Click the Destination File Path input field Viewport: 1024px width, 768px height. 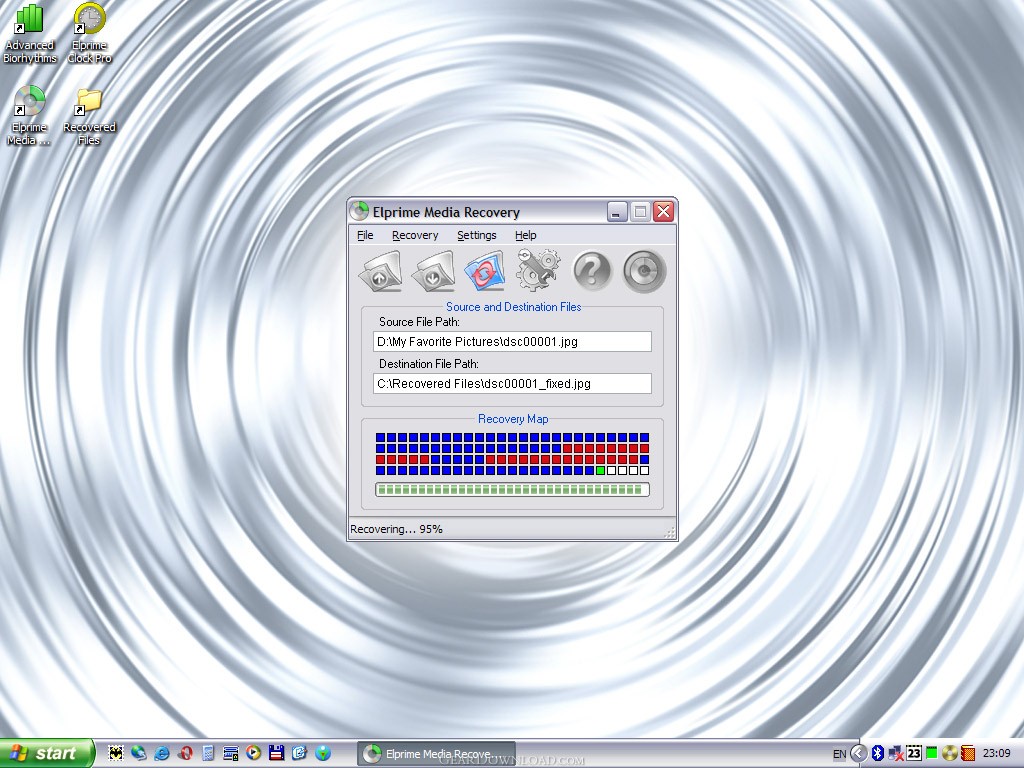click(512, 383)
